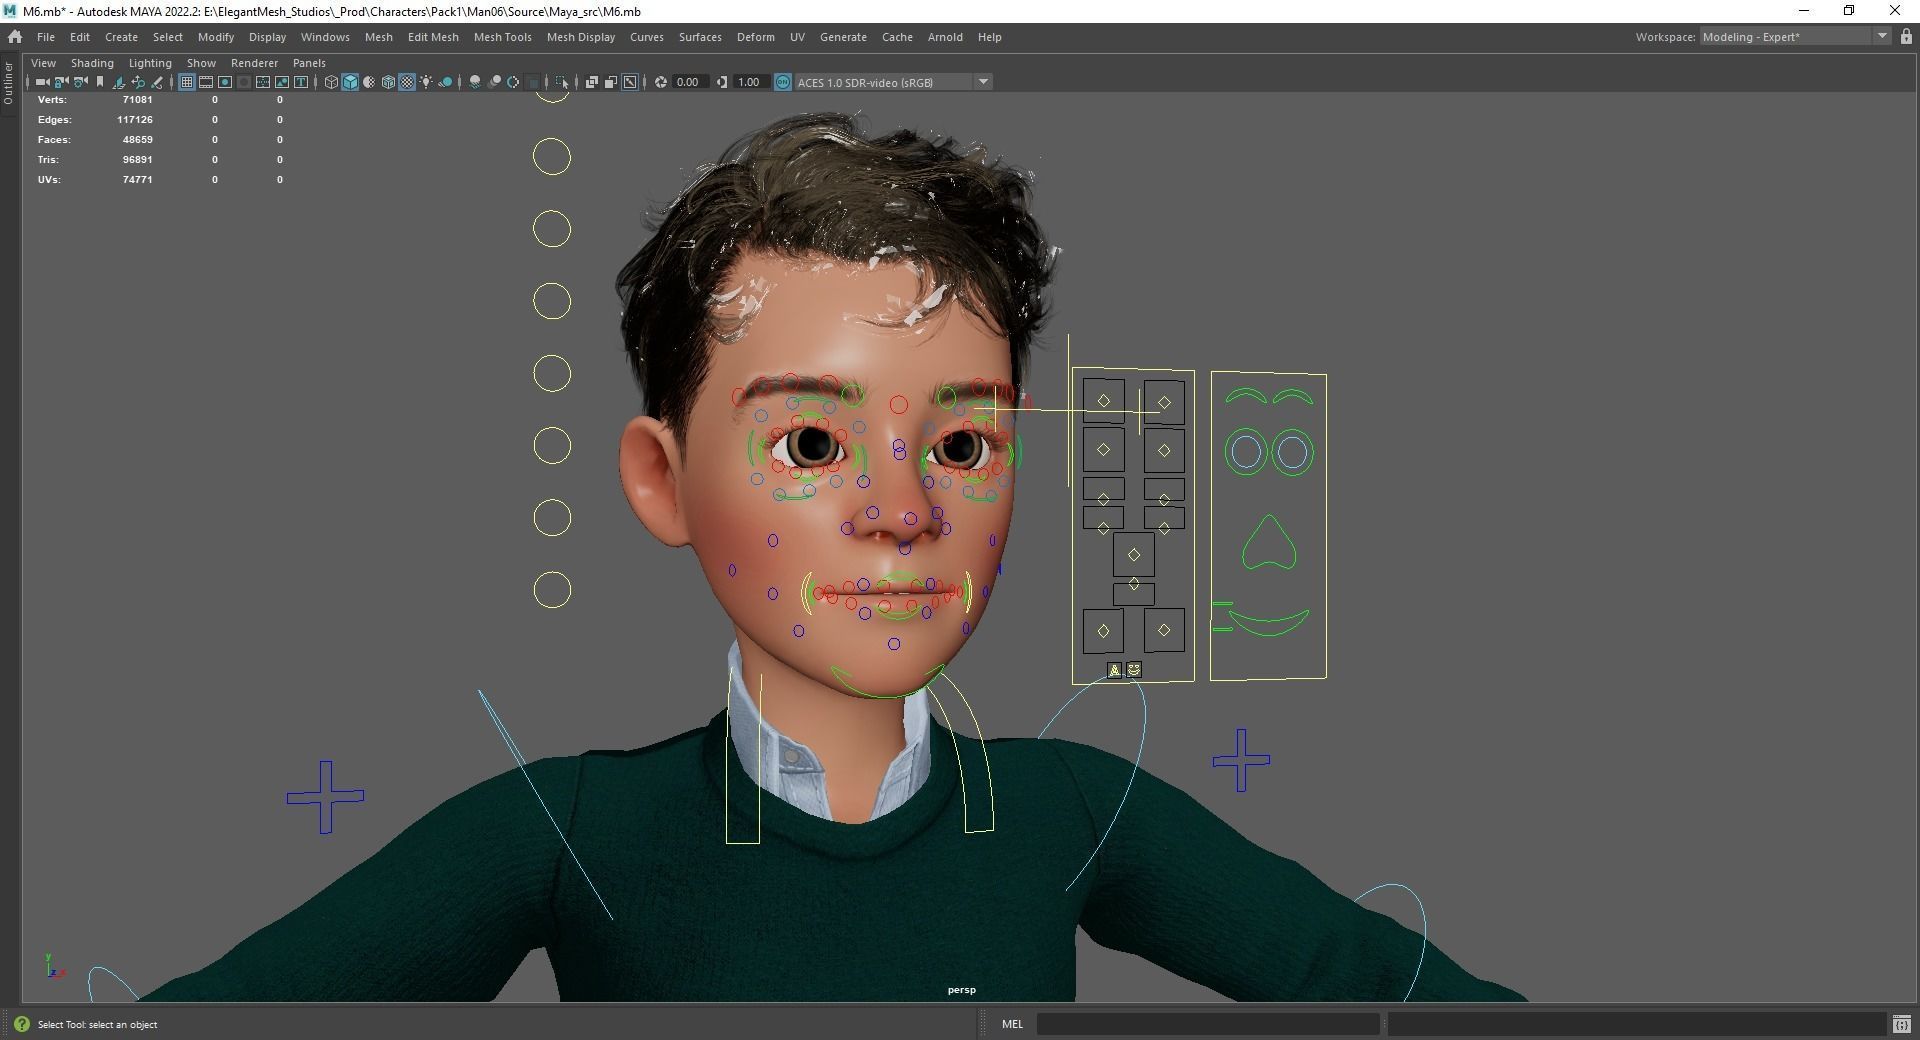Click the X-Ray Joints icon
Viewport: 1920px width, 1040px height.
[630, 82]
